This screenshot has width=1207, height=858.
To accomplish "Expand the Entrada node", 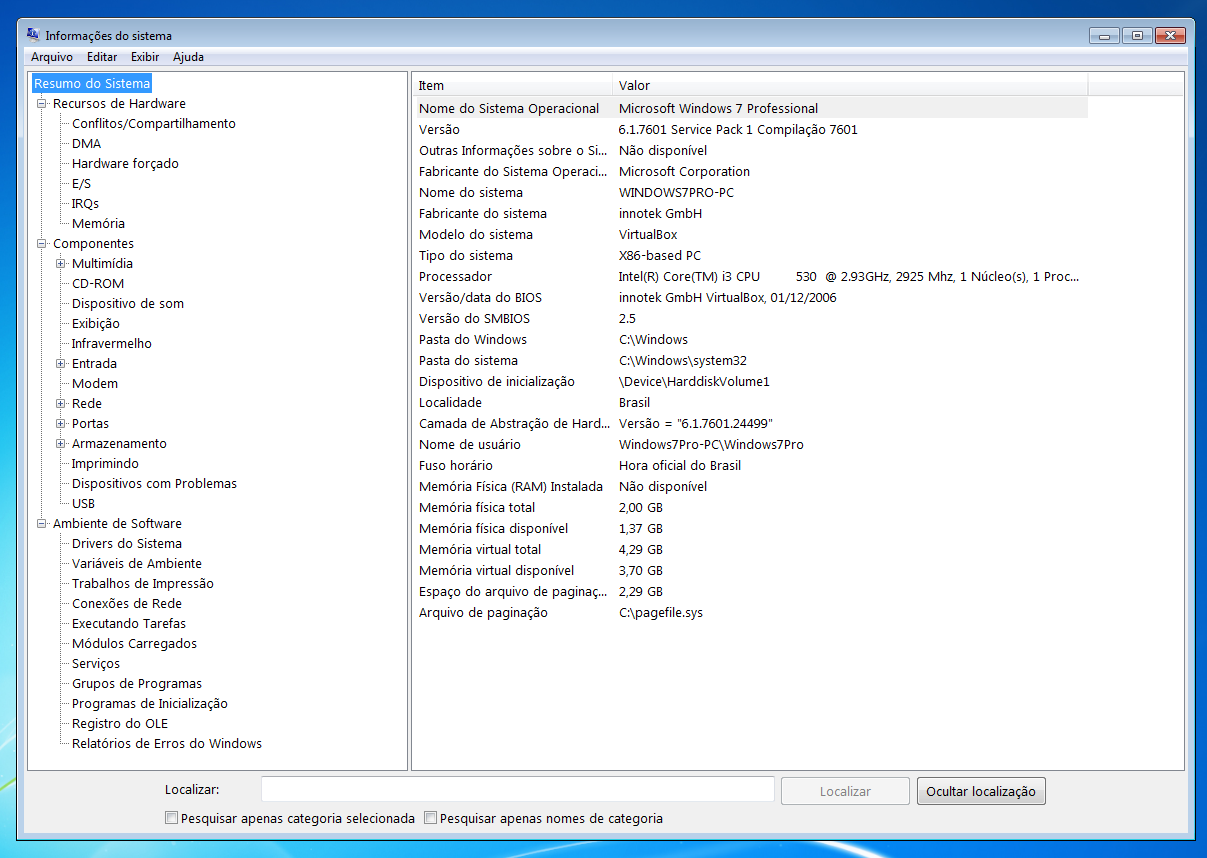I will 61,363.
